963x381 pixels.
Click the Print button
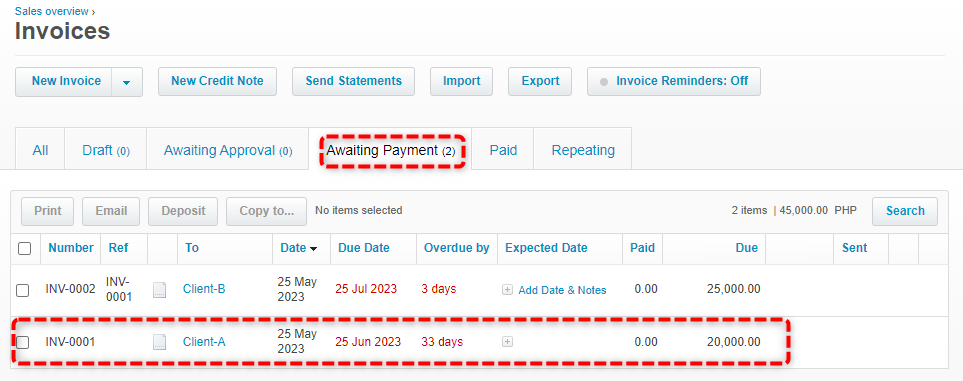(47, 211)
